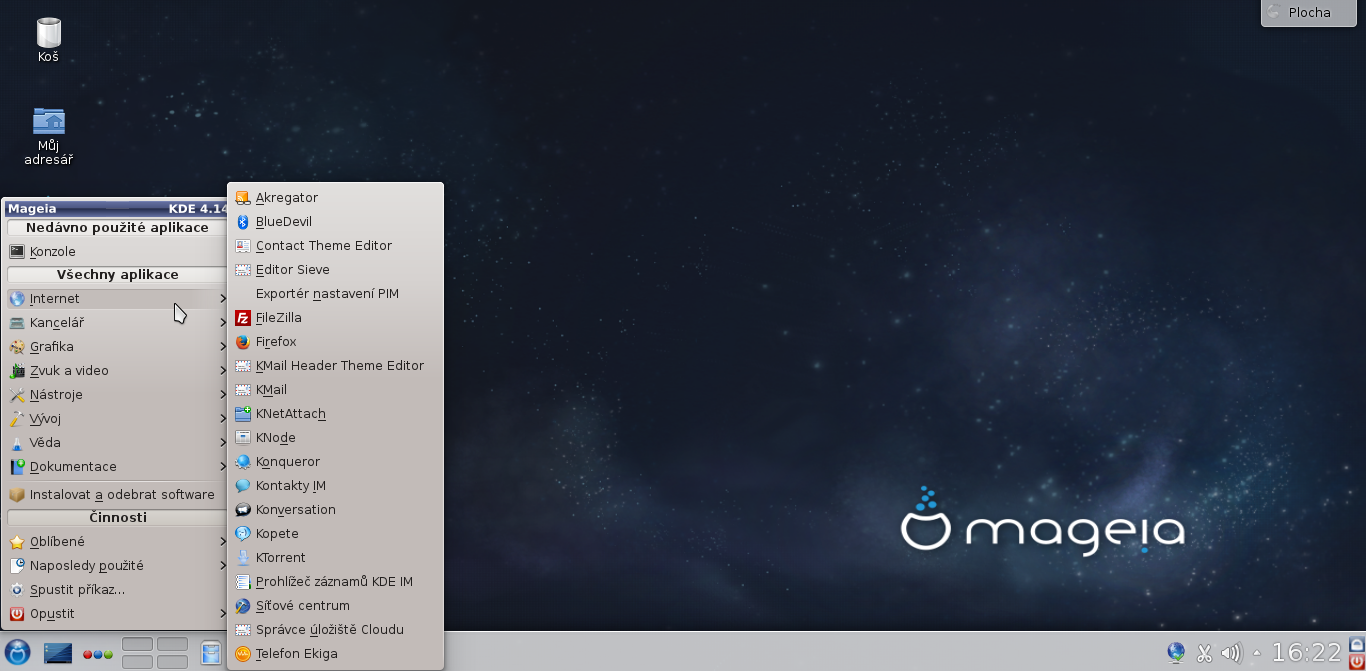Open the activities three-dots panel icon
This screenshot has width=1366, height=671.
97,655
